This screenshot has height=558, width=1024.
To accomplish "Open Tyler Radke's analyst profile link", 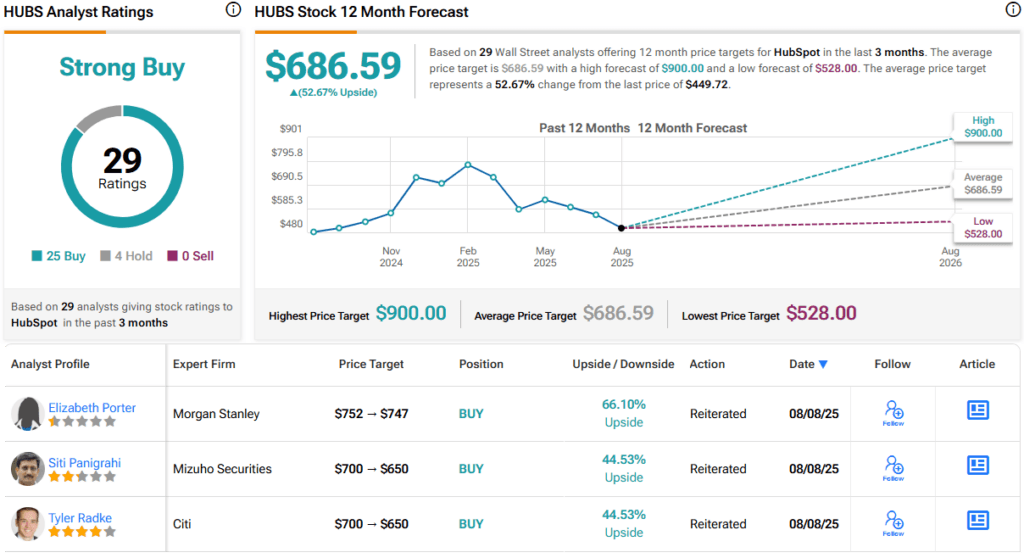I will point(80,517).
